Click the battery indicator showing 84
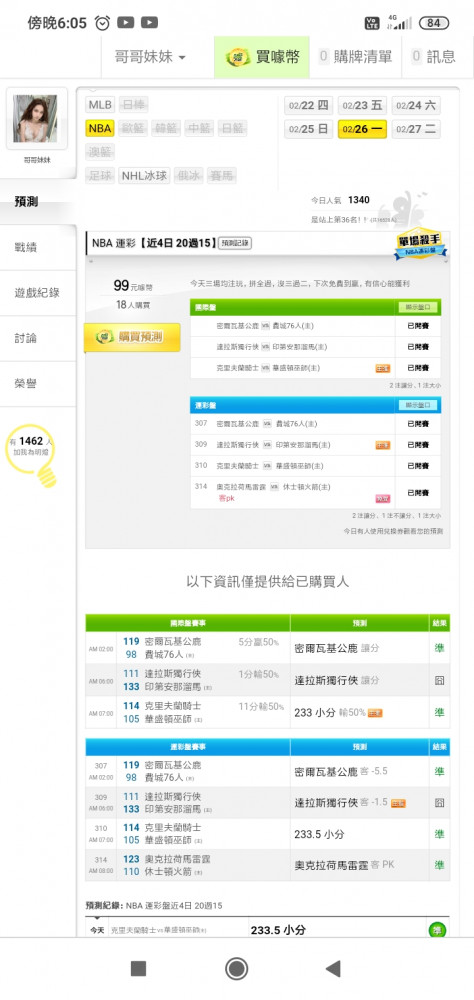This screenshot has height=1000, width=474. click(433, 23)
